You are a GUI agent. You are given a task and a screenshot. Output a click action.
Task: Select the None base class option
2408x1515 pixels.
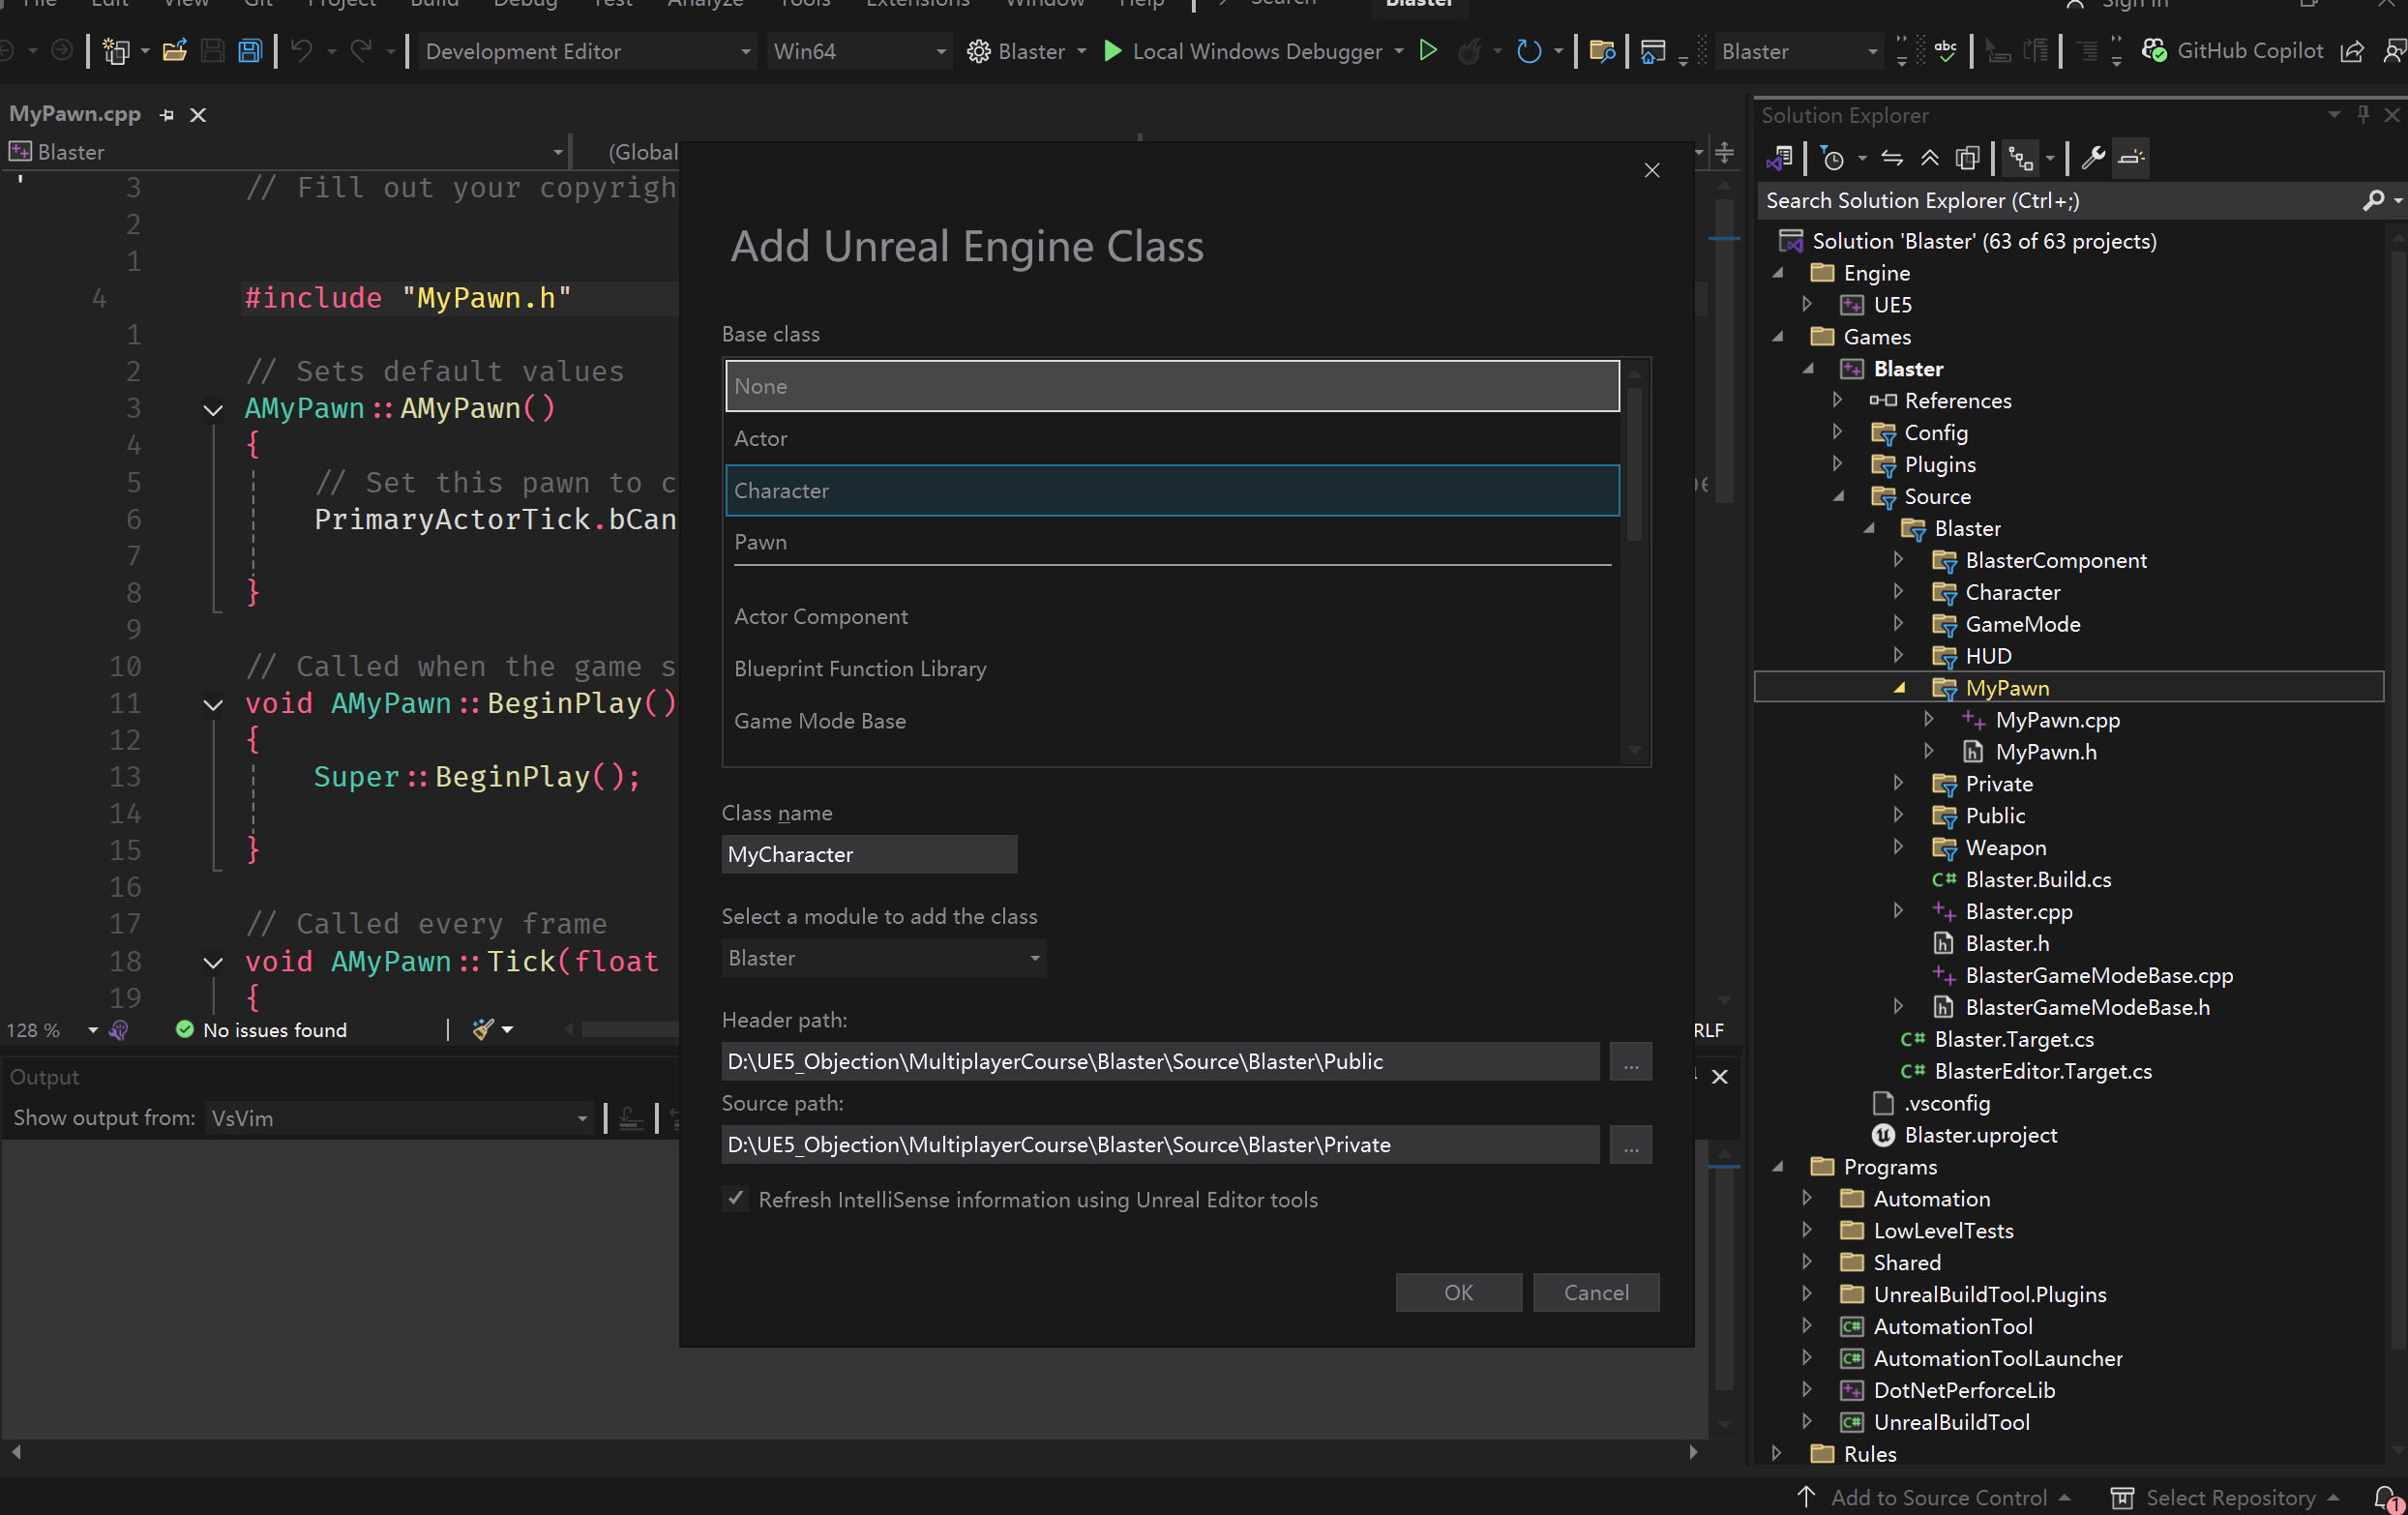pyautogui.click(x=1172, y=386)
